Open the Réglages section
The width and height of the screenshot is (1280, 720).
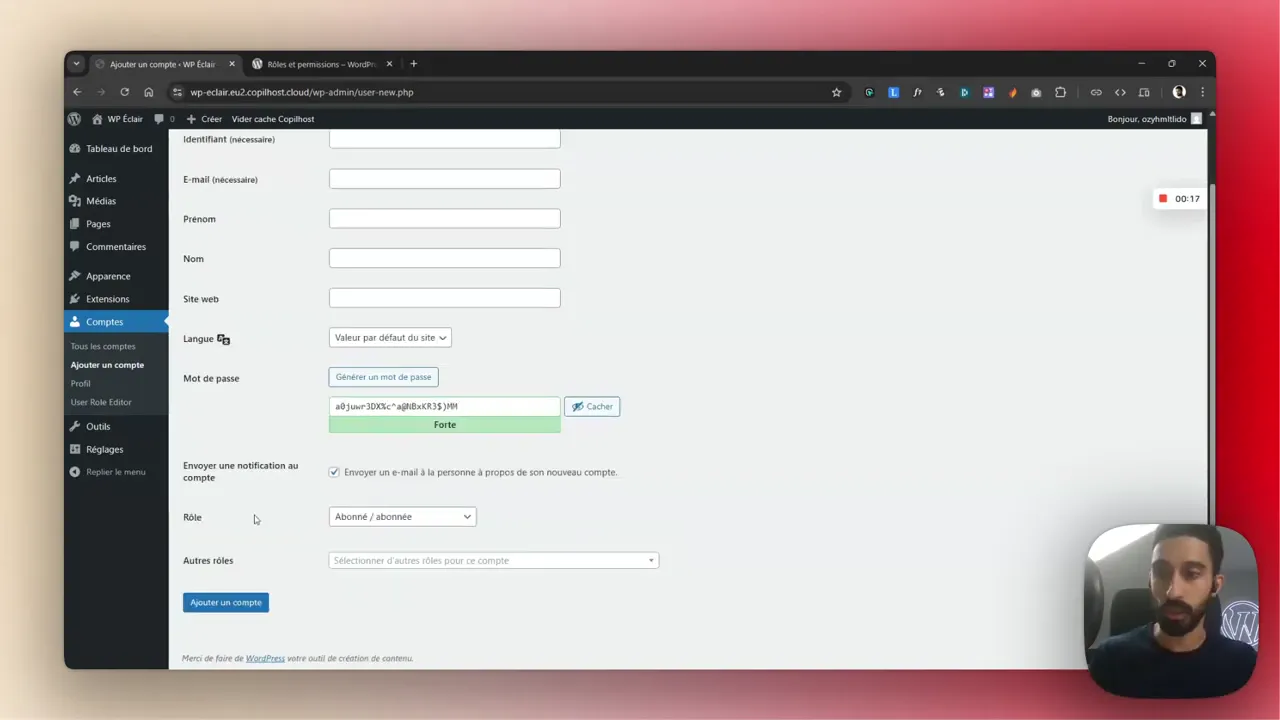104,449
